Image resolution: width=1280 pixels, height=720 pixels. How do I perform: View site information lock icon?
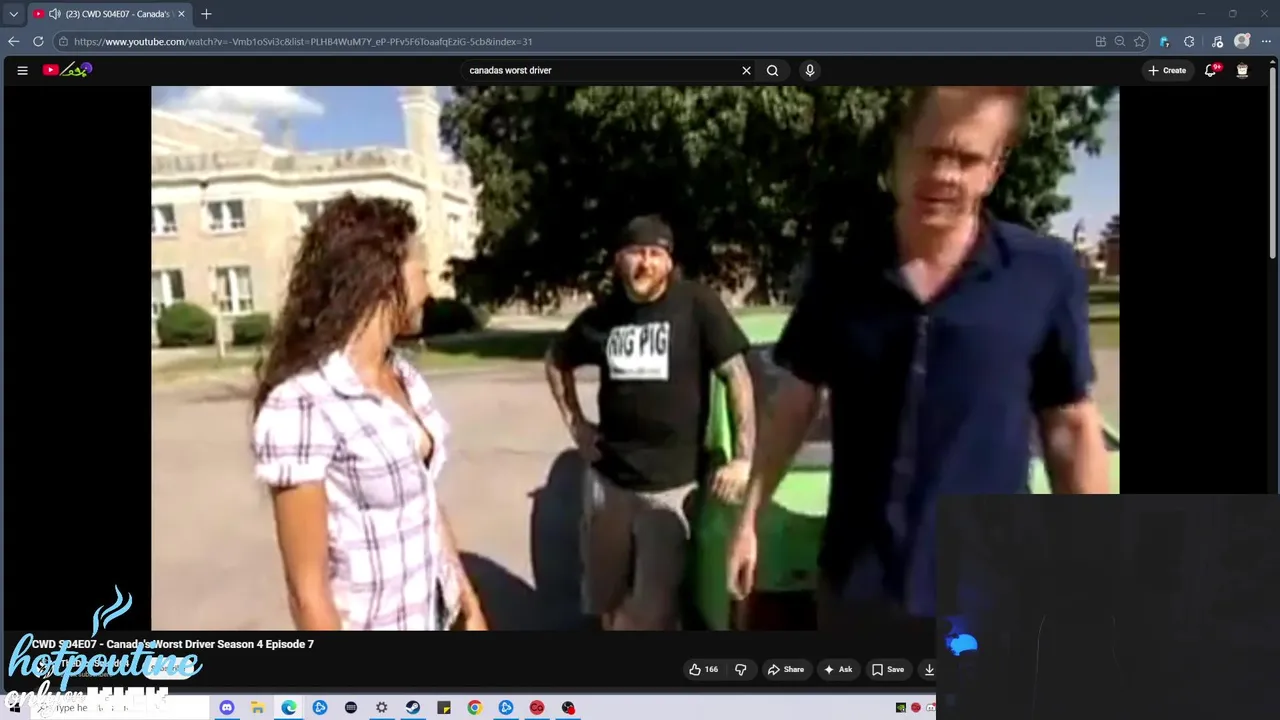[63, 42]
